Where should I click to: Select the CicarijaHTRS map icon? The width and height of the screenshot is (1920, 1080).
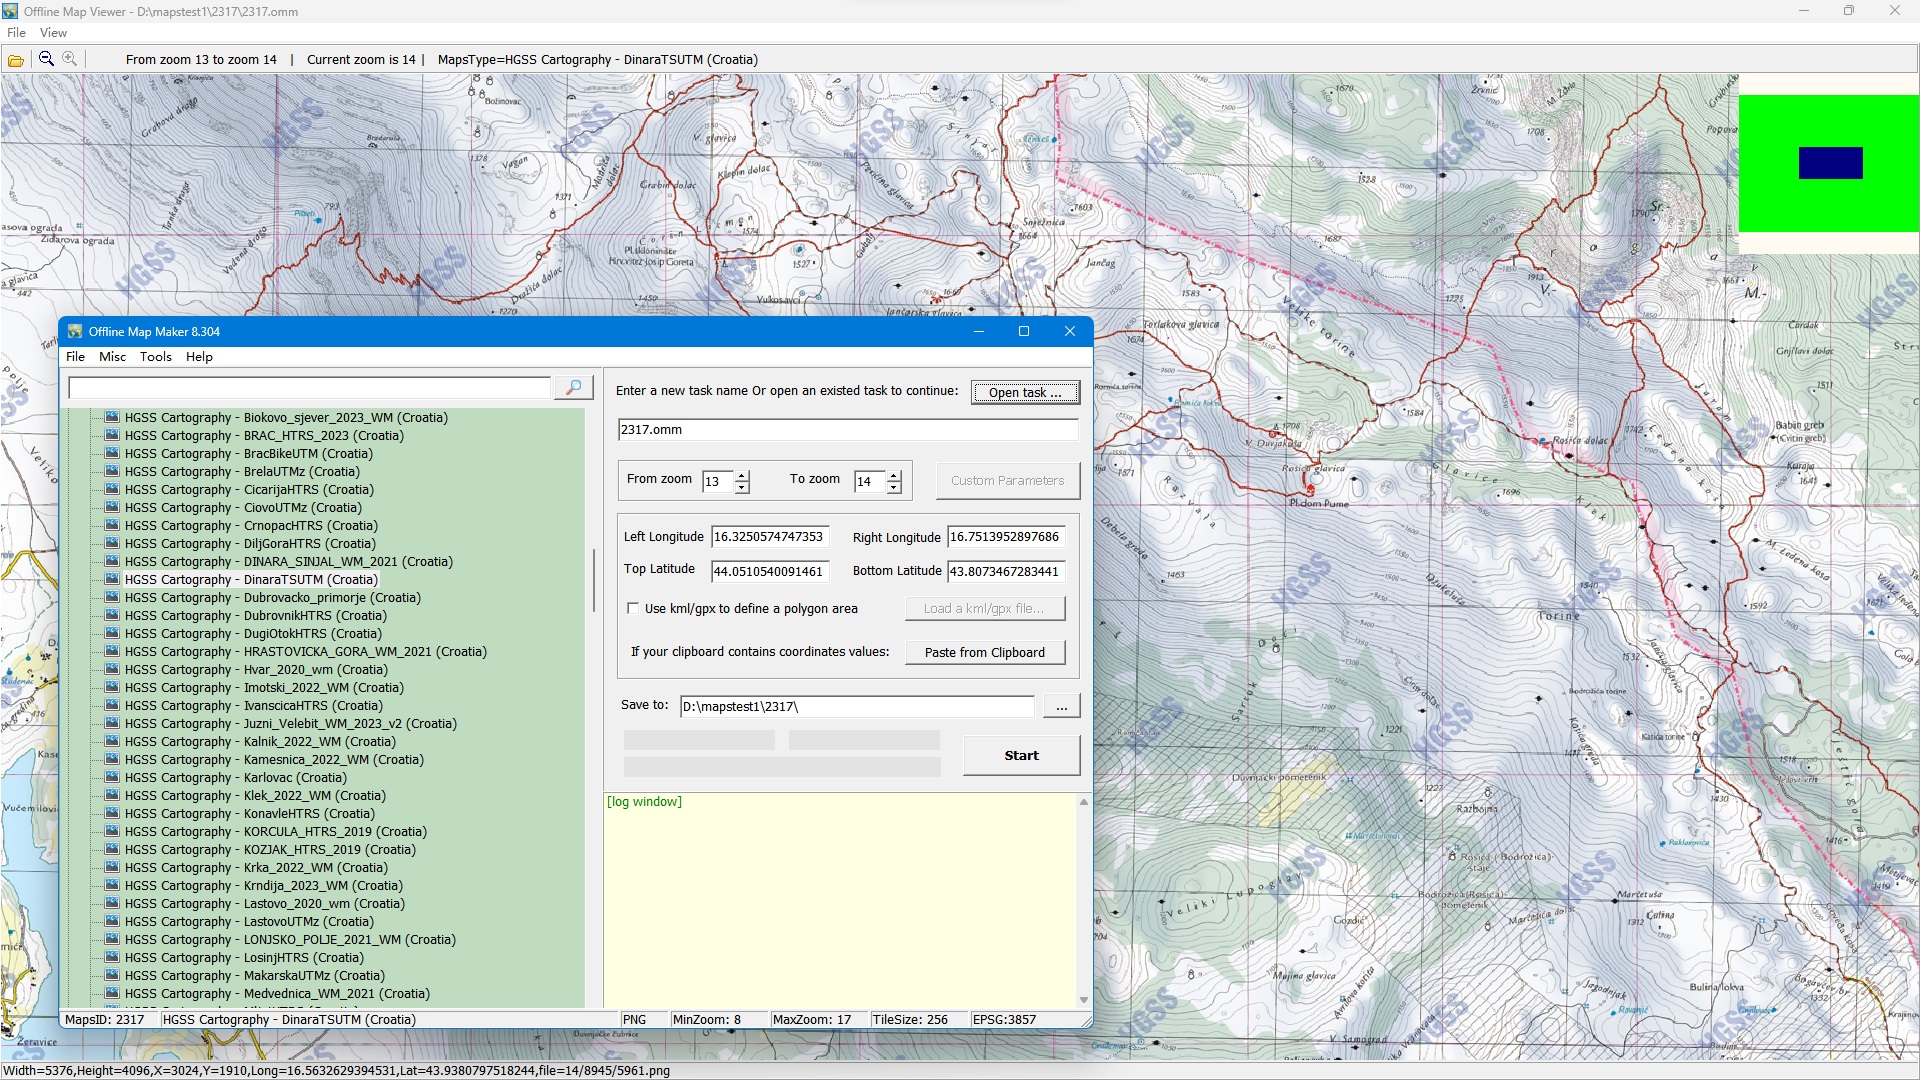click(112, 489)
